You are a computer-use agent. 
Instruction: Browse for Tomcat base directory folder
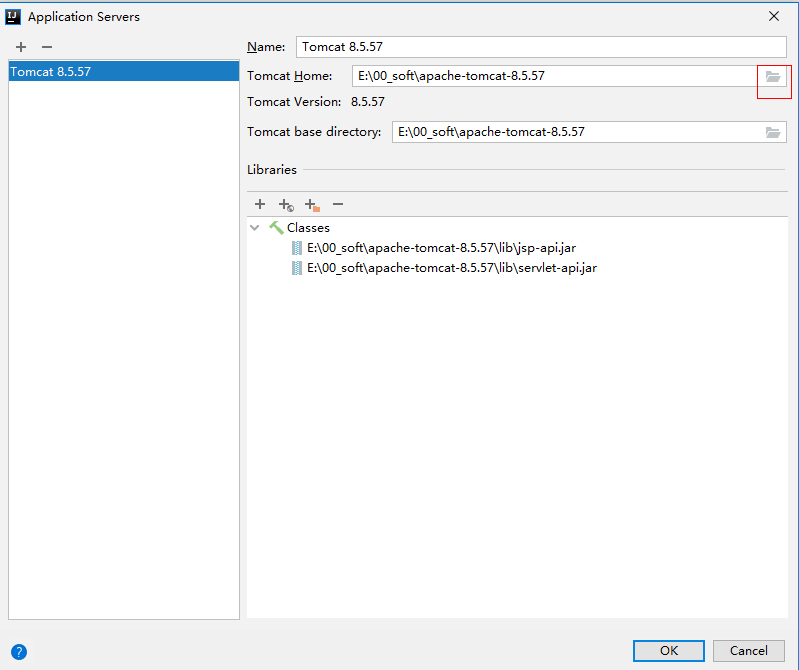[x=773, y=132]
